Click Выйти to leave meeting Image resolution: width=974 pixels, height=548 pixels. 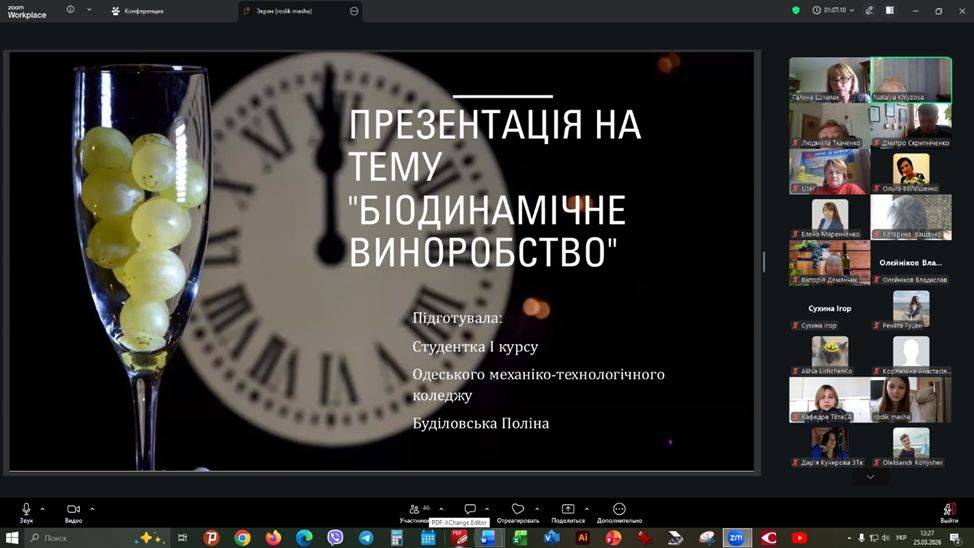pos(949,511)
